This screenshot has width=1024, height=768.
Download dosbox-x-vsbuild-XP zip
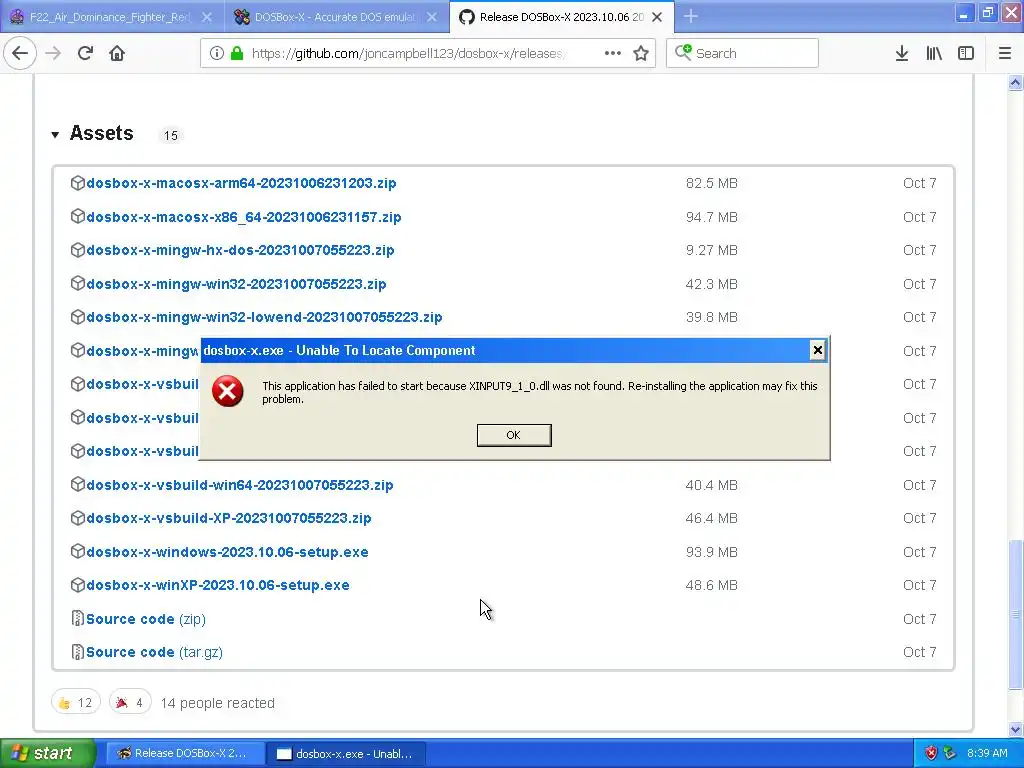[x=229, y=519]
